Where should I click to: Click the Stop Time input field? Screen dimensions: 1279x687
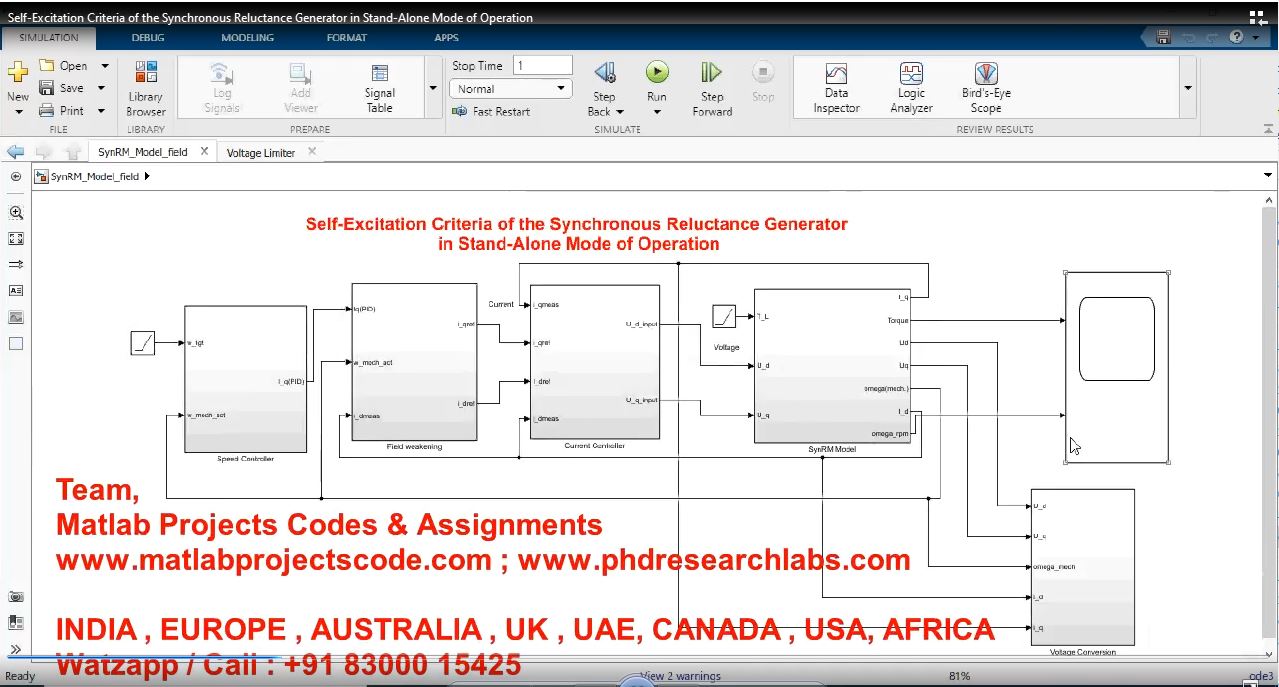tap(543, 66)
